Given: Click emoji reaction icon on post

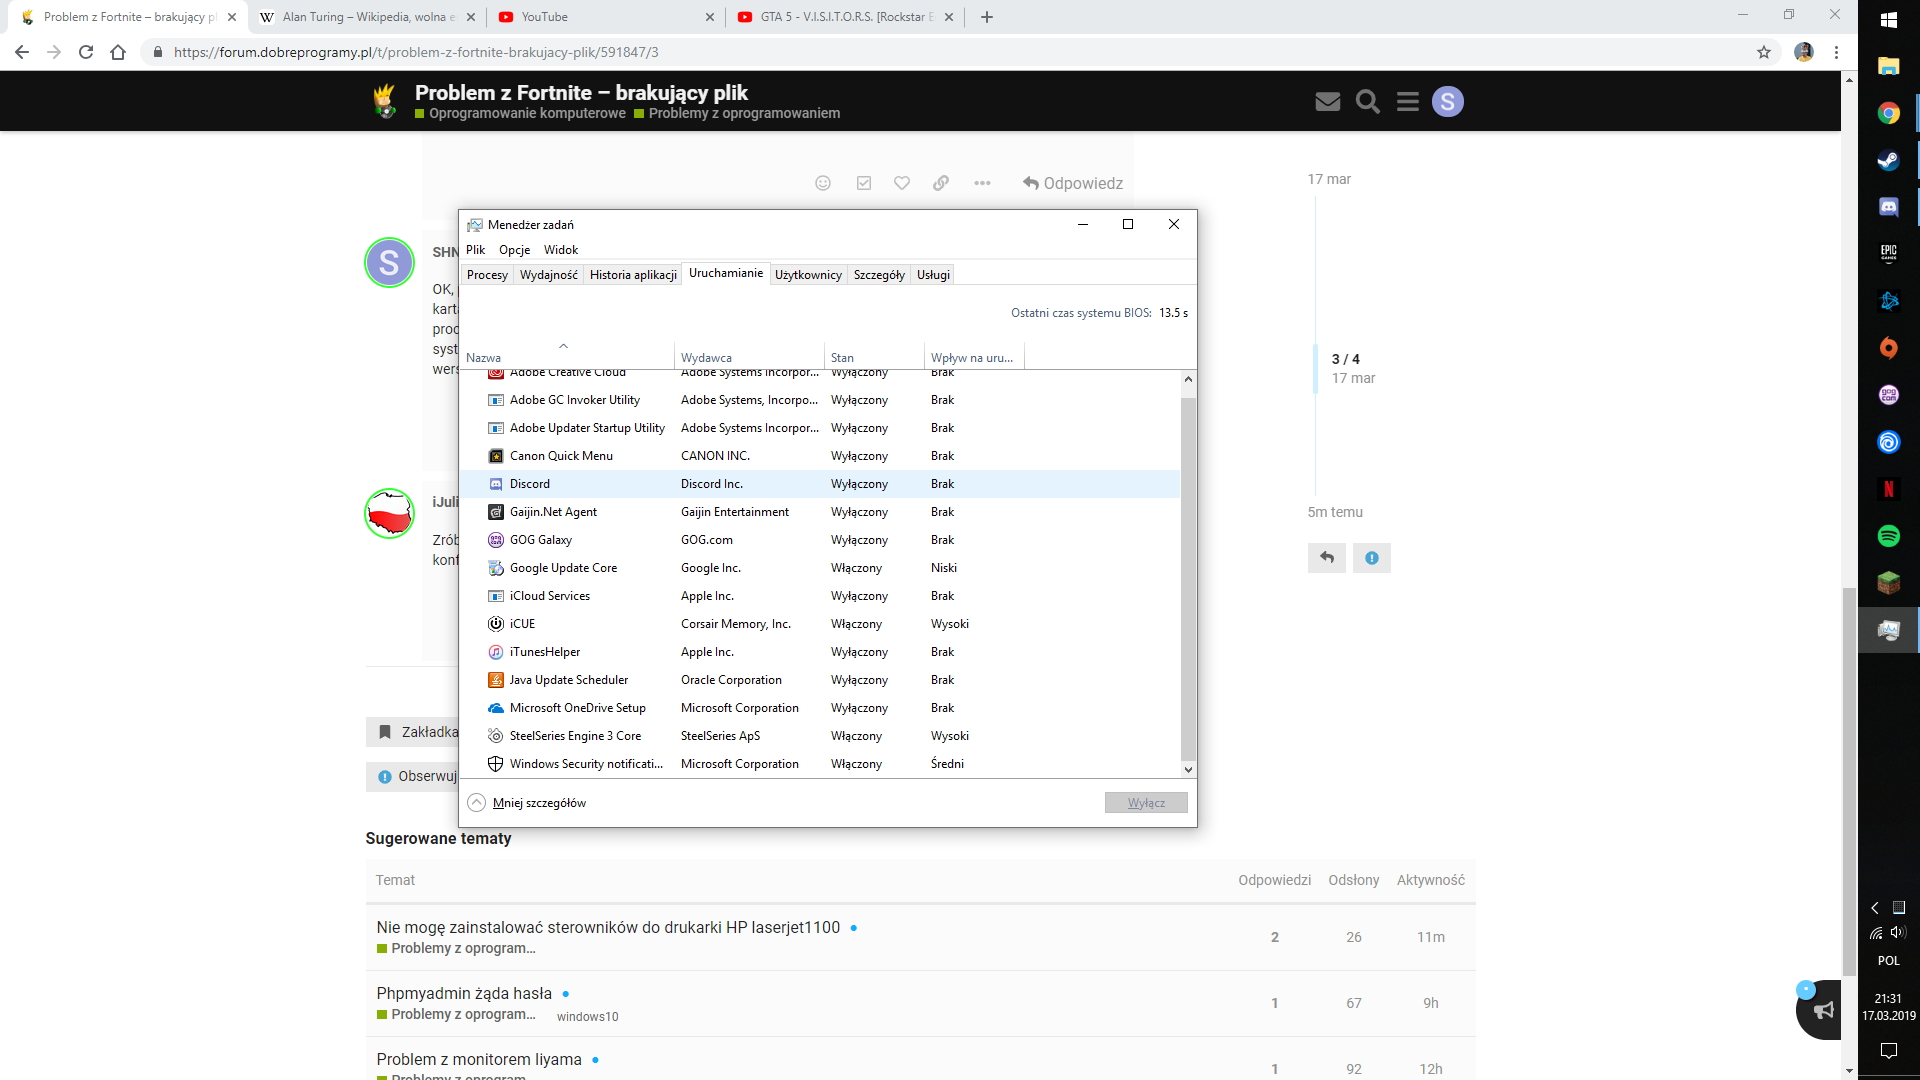Looking at the screenshot, I should [823, 183].
